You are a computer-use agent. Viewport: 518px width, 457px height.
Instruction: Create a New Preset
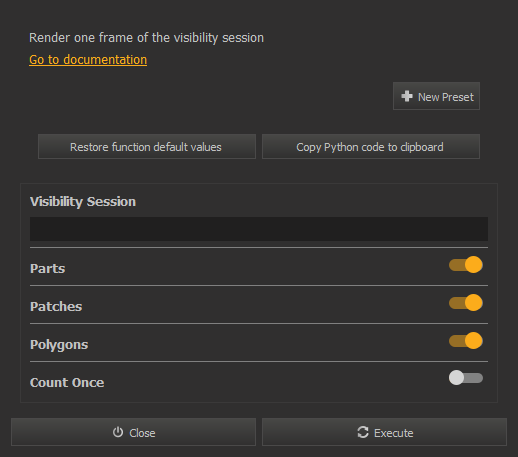[436, 96]
